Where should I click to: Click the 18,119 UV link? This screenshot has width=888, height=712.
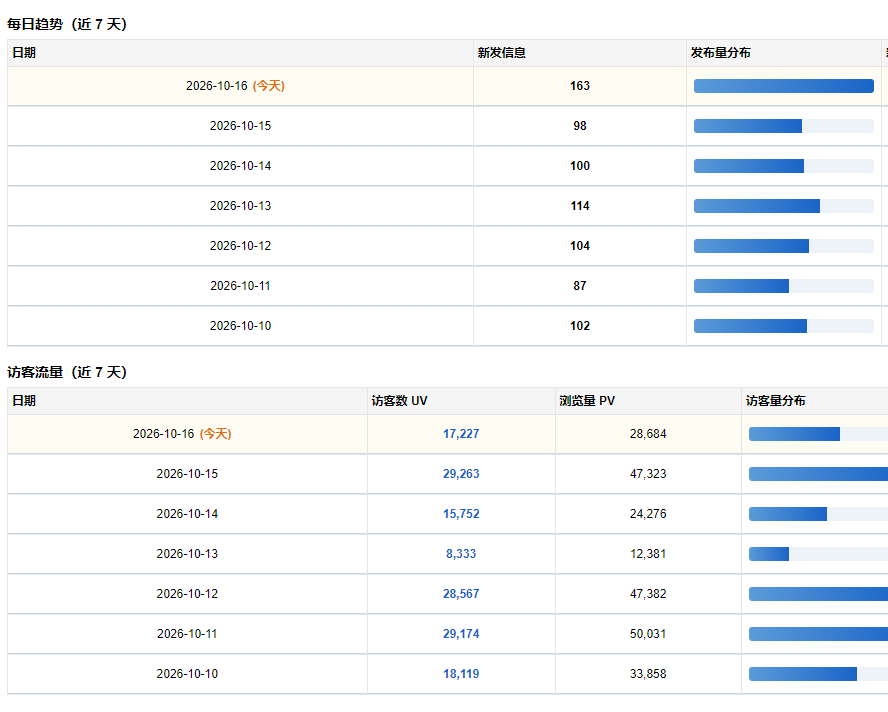coord(461,673)
